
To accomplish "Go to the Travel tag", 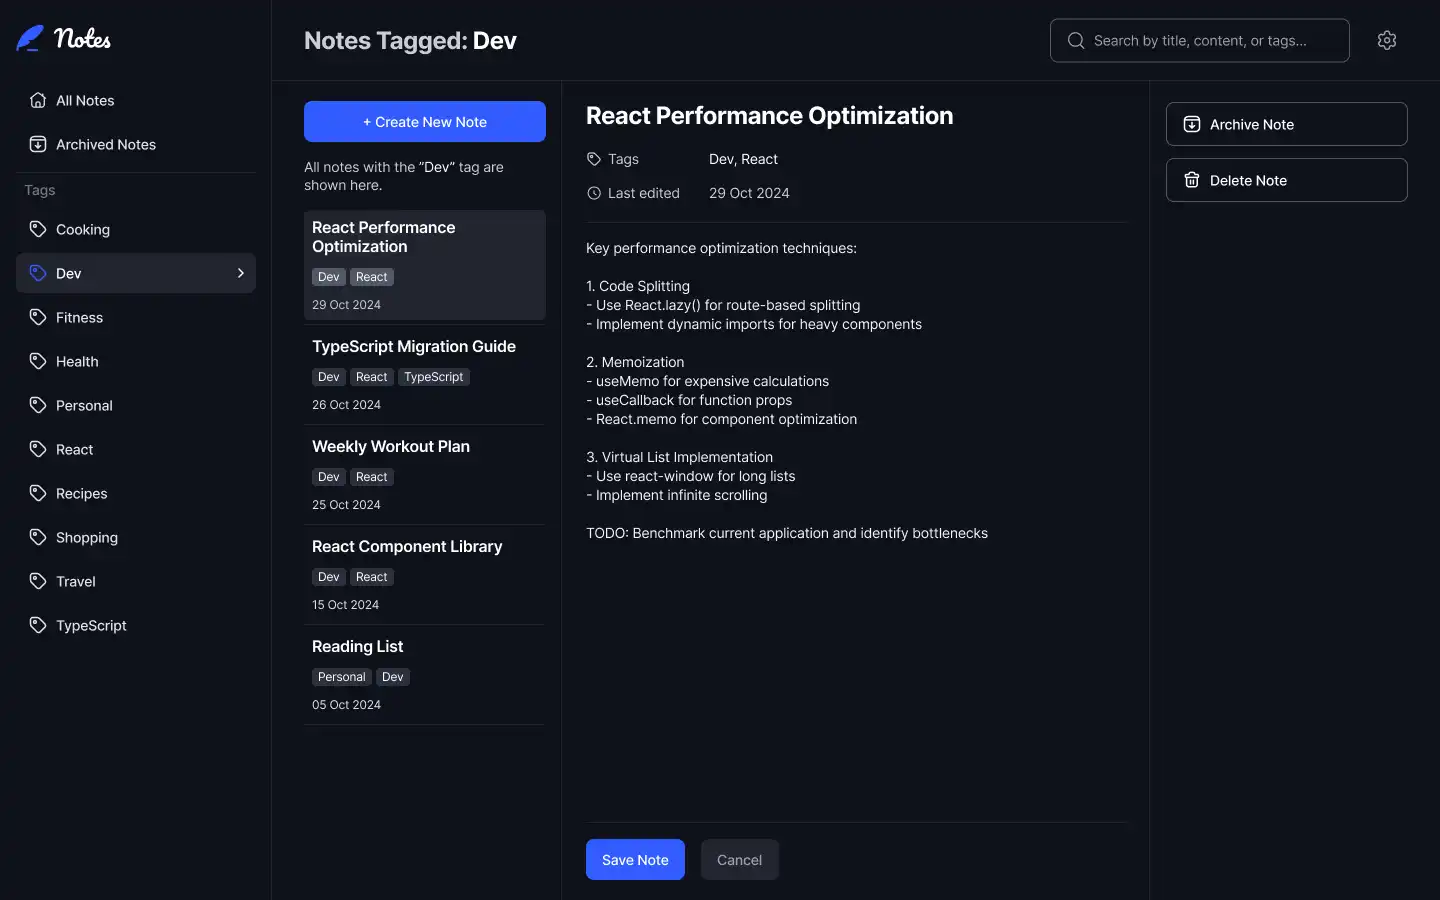I will pyautogui.click(x=76, y=581).
